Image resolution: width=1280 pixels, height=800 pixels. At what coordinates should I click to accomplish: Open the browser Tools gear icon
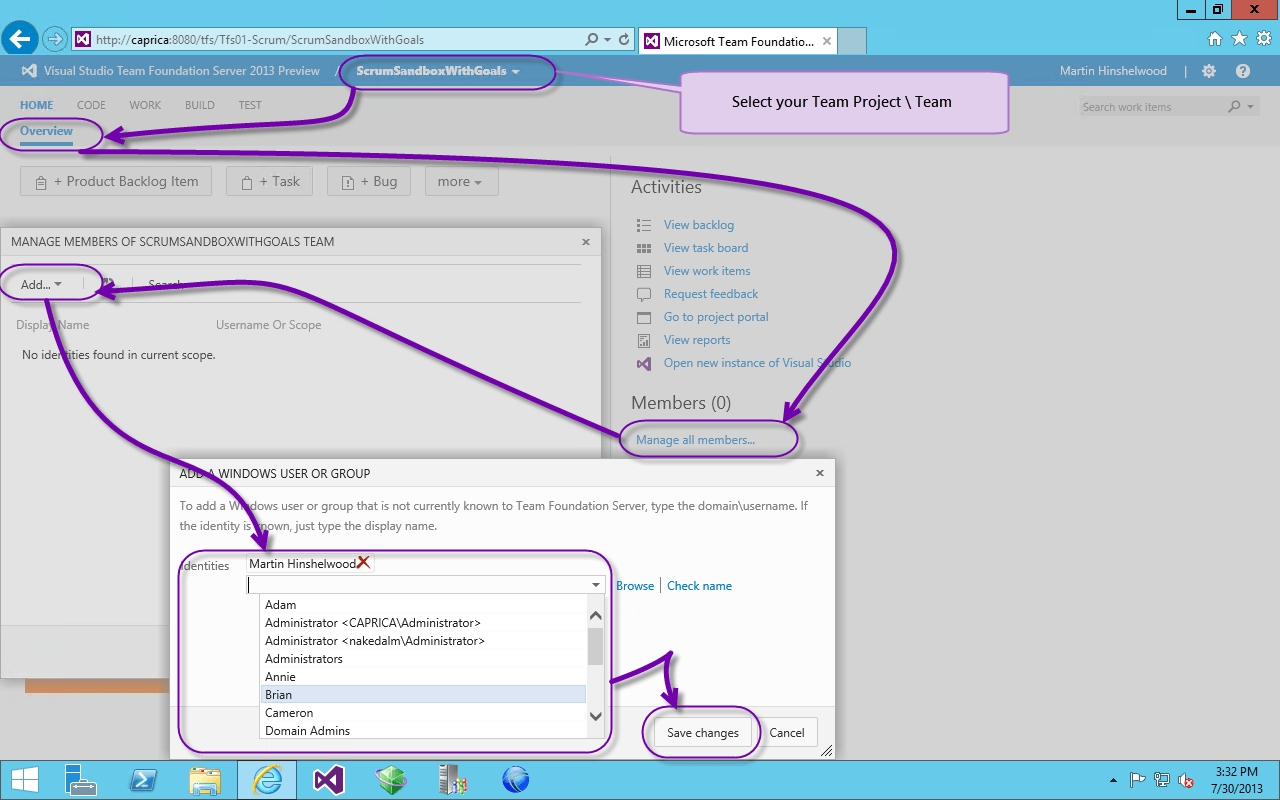click(x=1263, y=39)
